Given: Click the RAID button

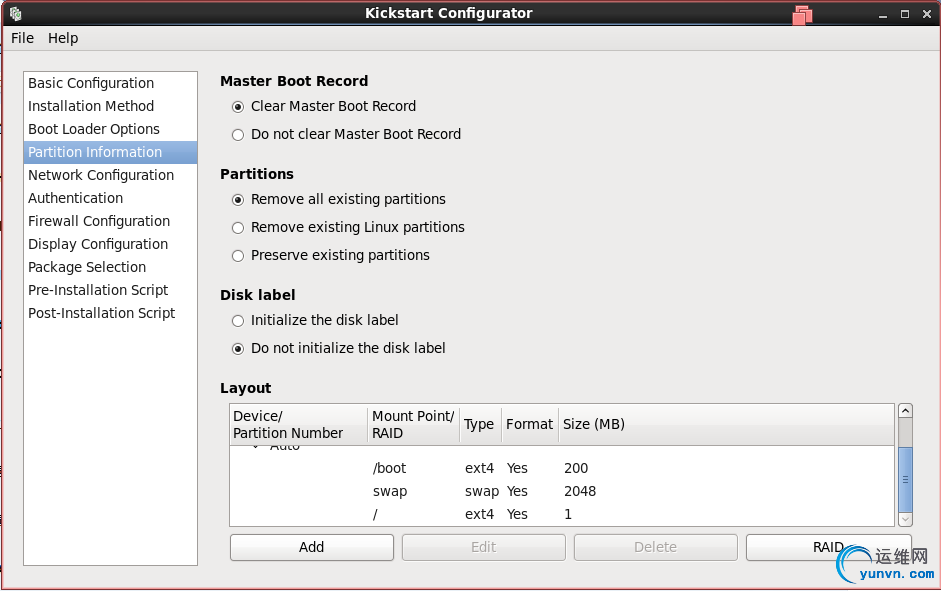Looking at the screenshot, I should (x=828, y=547).
